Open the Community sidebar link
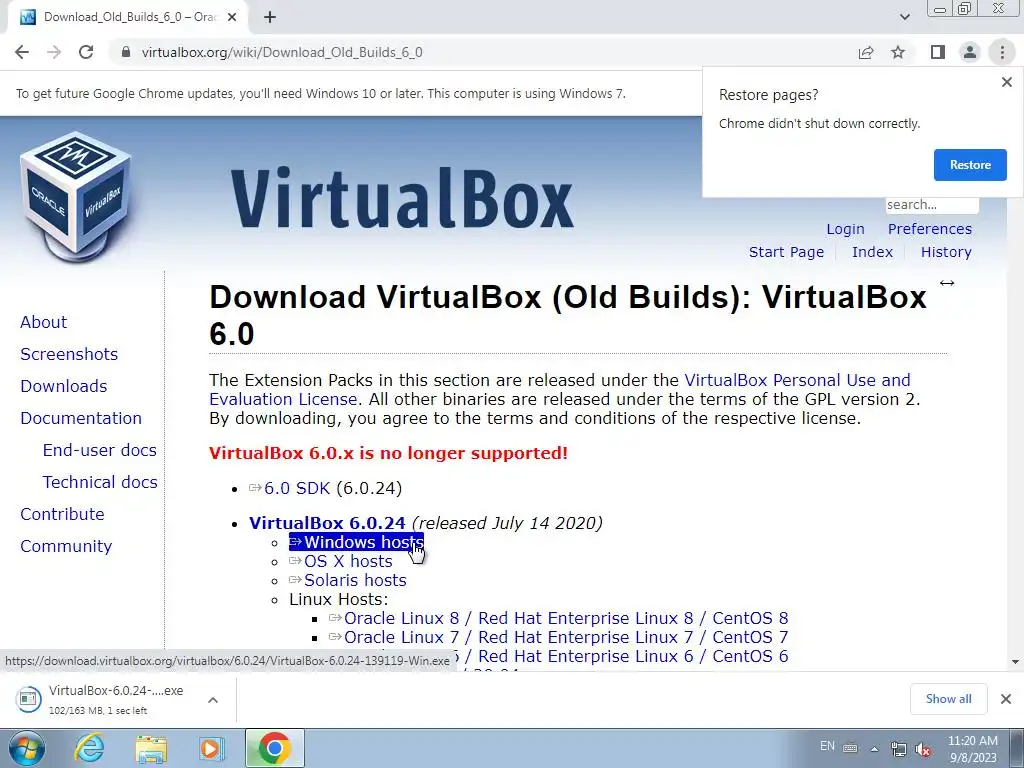Screen dimensions: 1024x768 pyautogui.click(x=66, y=546)
